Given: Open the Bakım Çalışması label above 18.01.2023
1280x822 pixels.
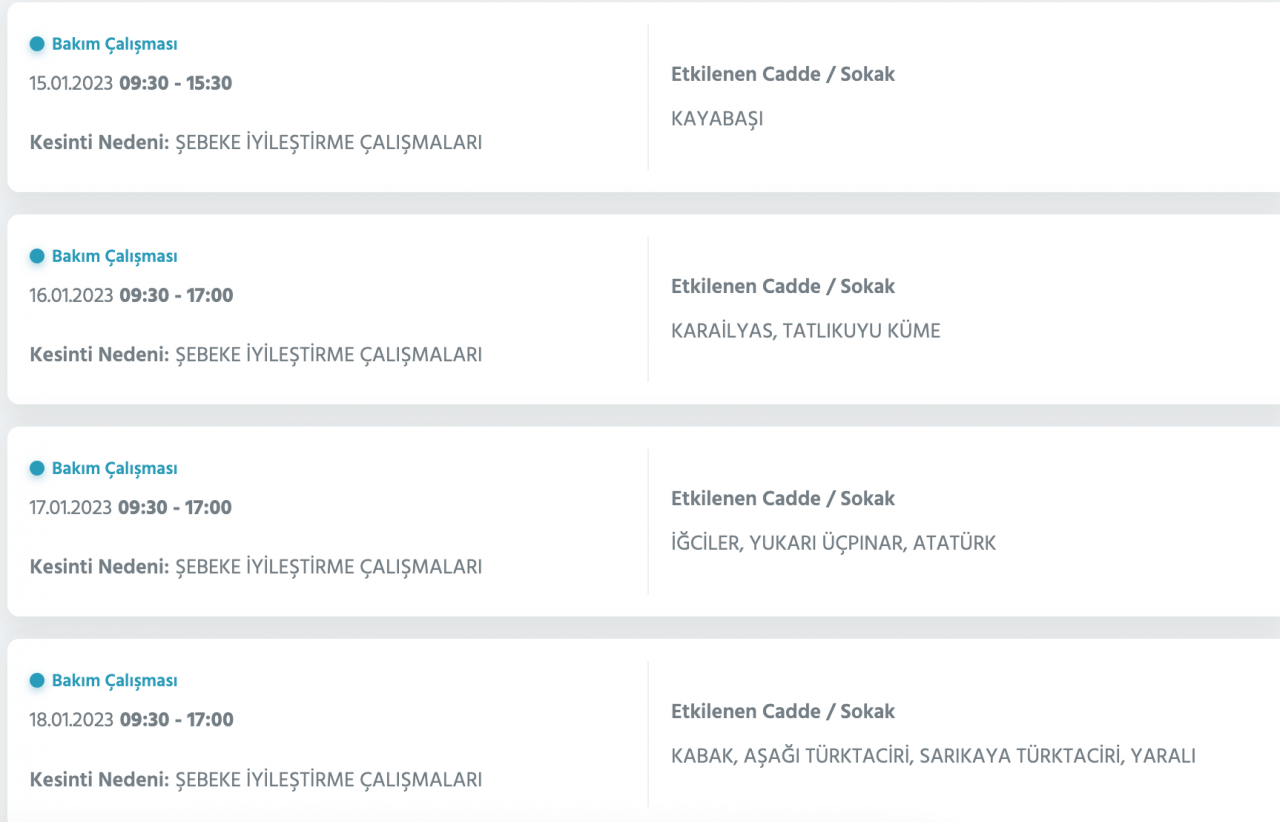Looking at the screenshot, I should tap(114, 681).
